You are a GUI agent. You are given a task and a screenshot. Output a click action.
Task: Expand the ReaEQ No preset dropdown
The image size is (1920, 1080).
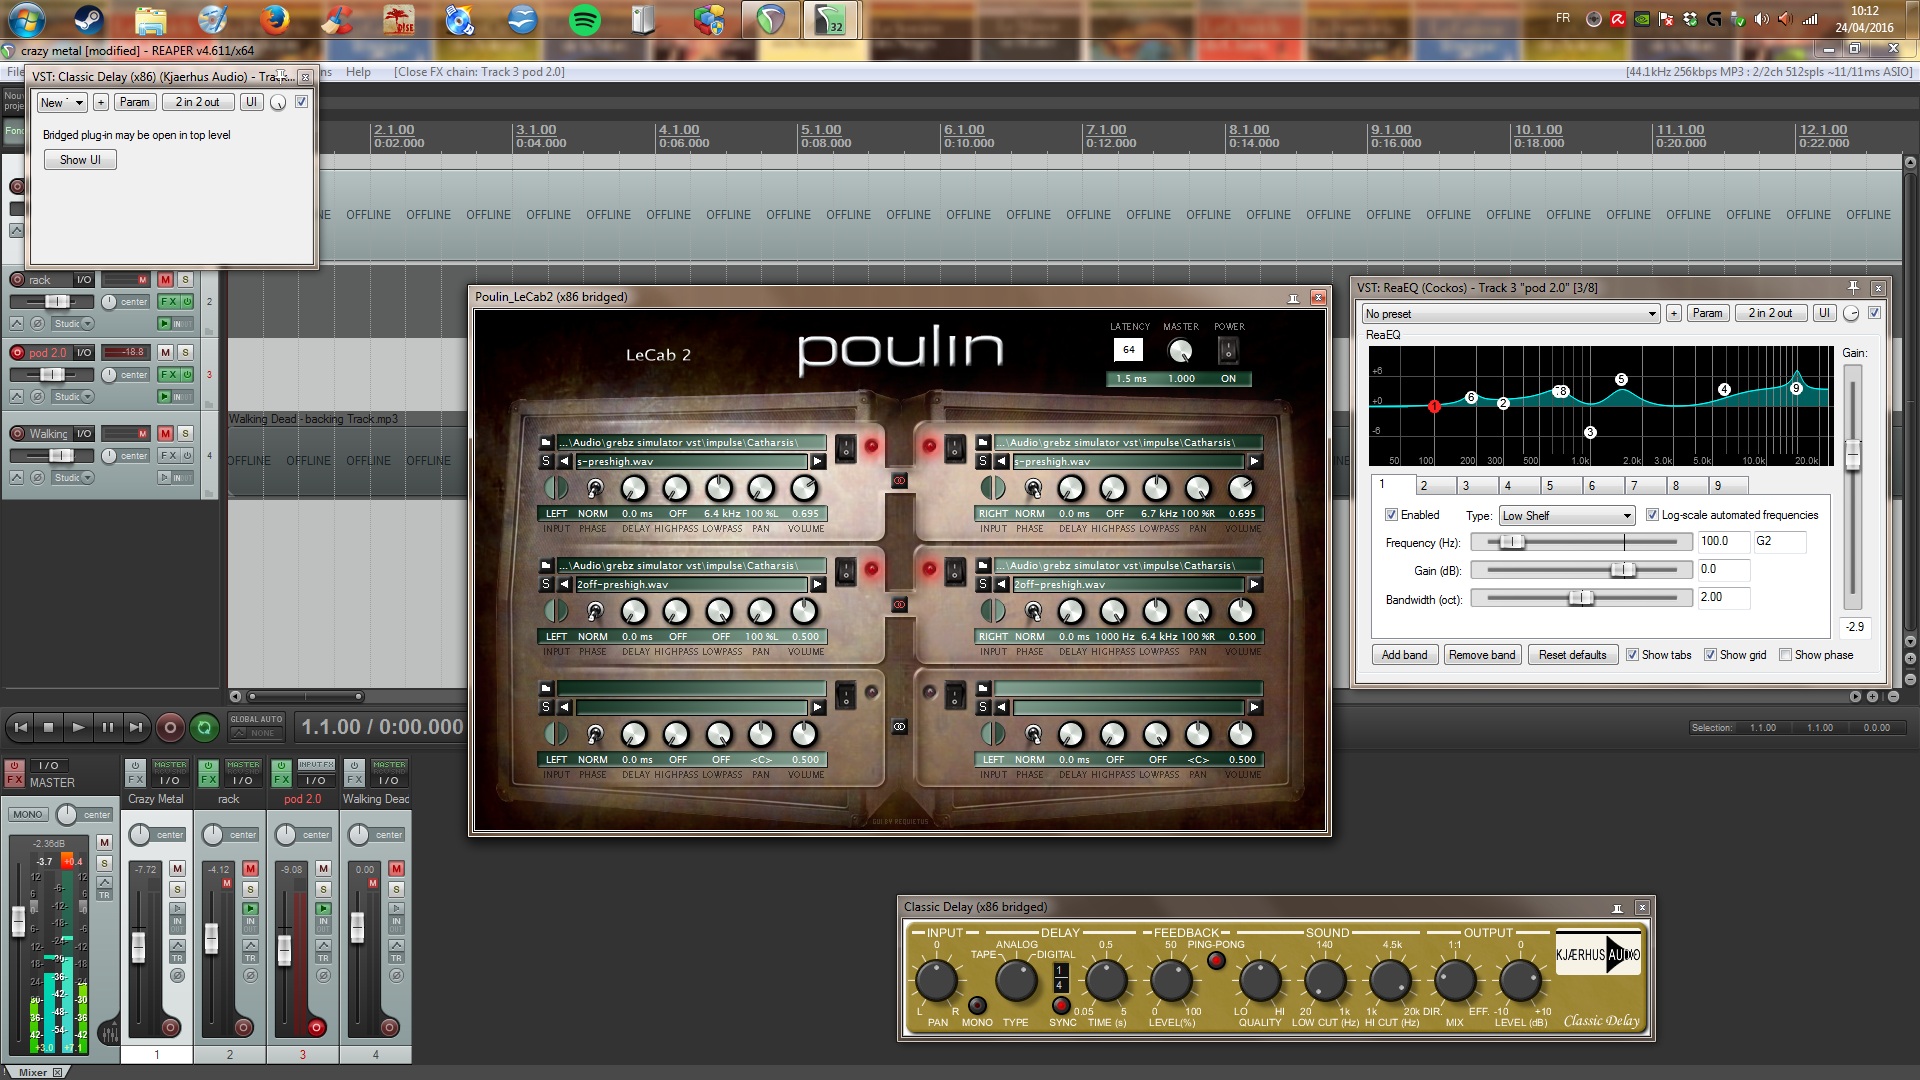coord(1510,314)
